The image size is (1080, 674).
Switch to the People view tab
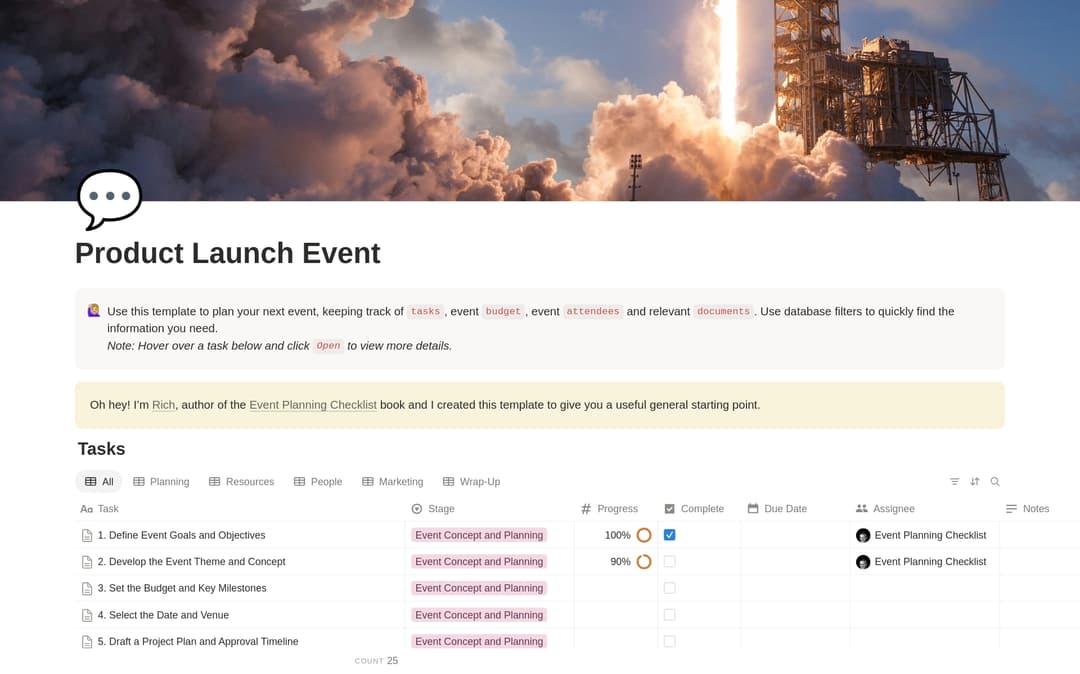(x=318, y=482)
